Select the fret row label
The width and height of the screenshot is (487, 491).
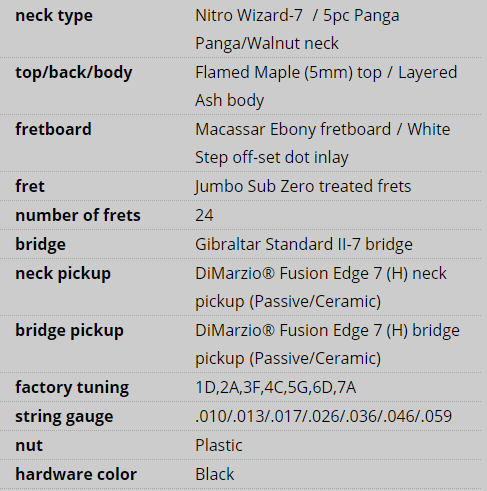point(30,186)
